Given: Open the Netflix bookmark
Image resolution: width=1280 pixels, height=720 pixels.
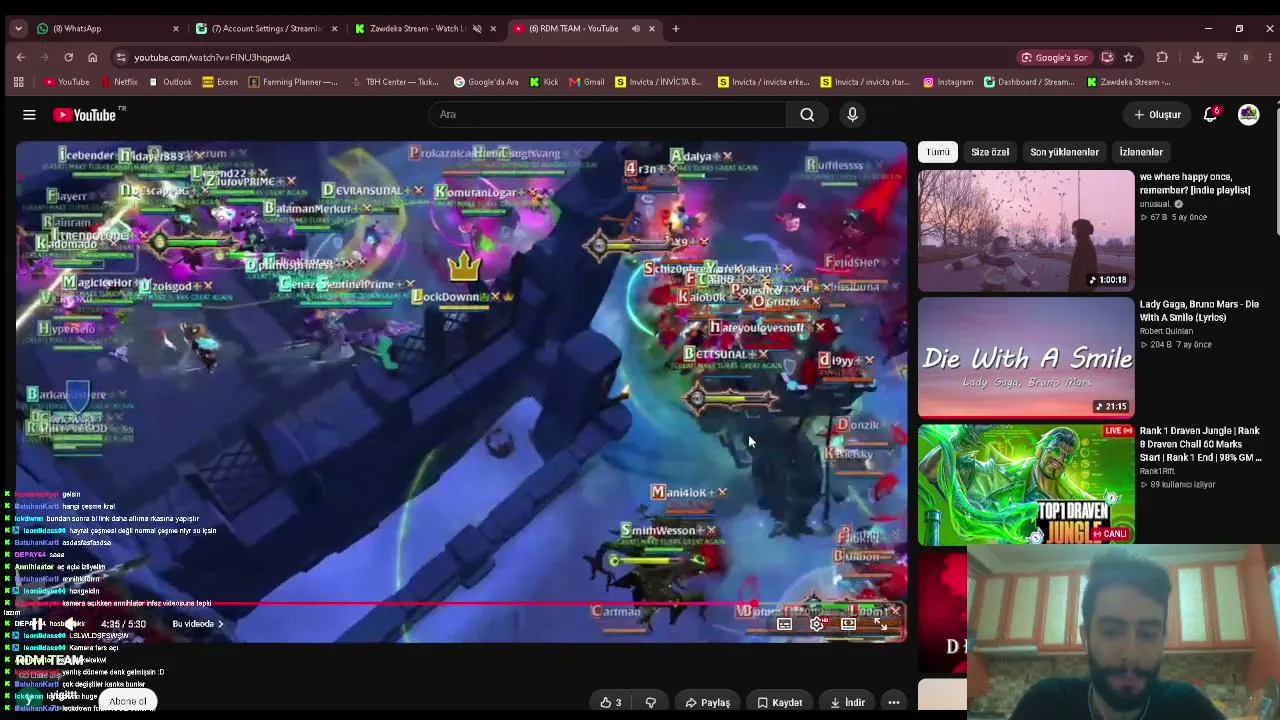Looking at the screenshot, I should [x=118, y=82].
